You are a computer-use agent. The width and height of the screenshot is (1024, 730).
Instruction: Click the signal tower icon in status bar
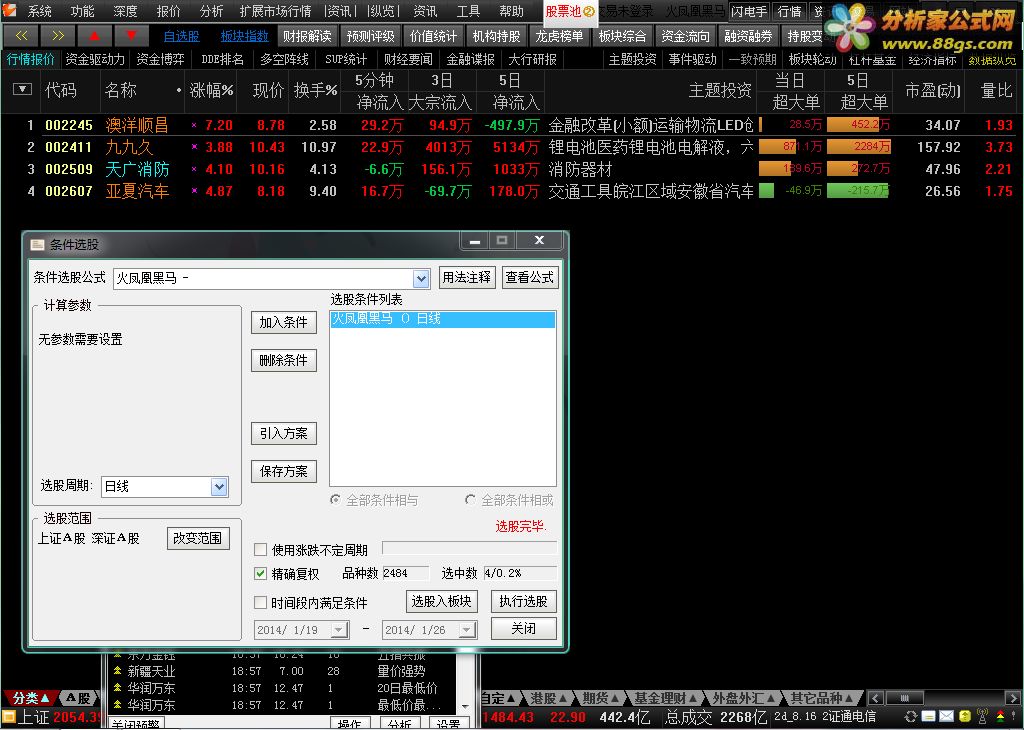pos(982,717)
